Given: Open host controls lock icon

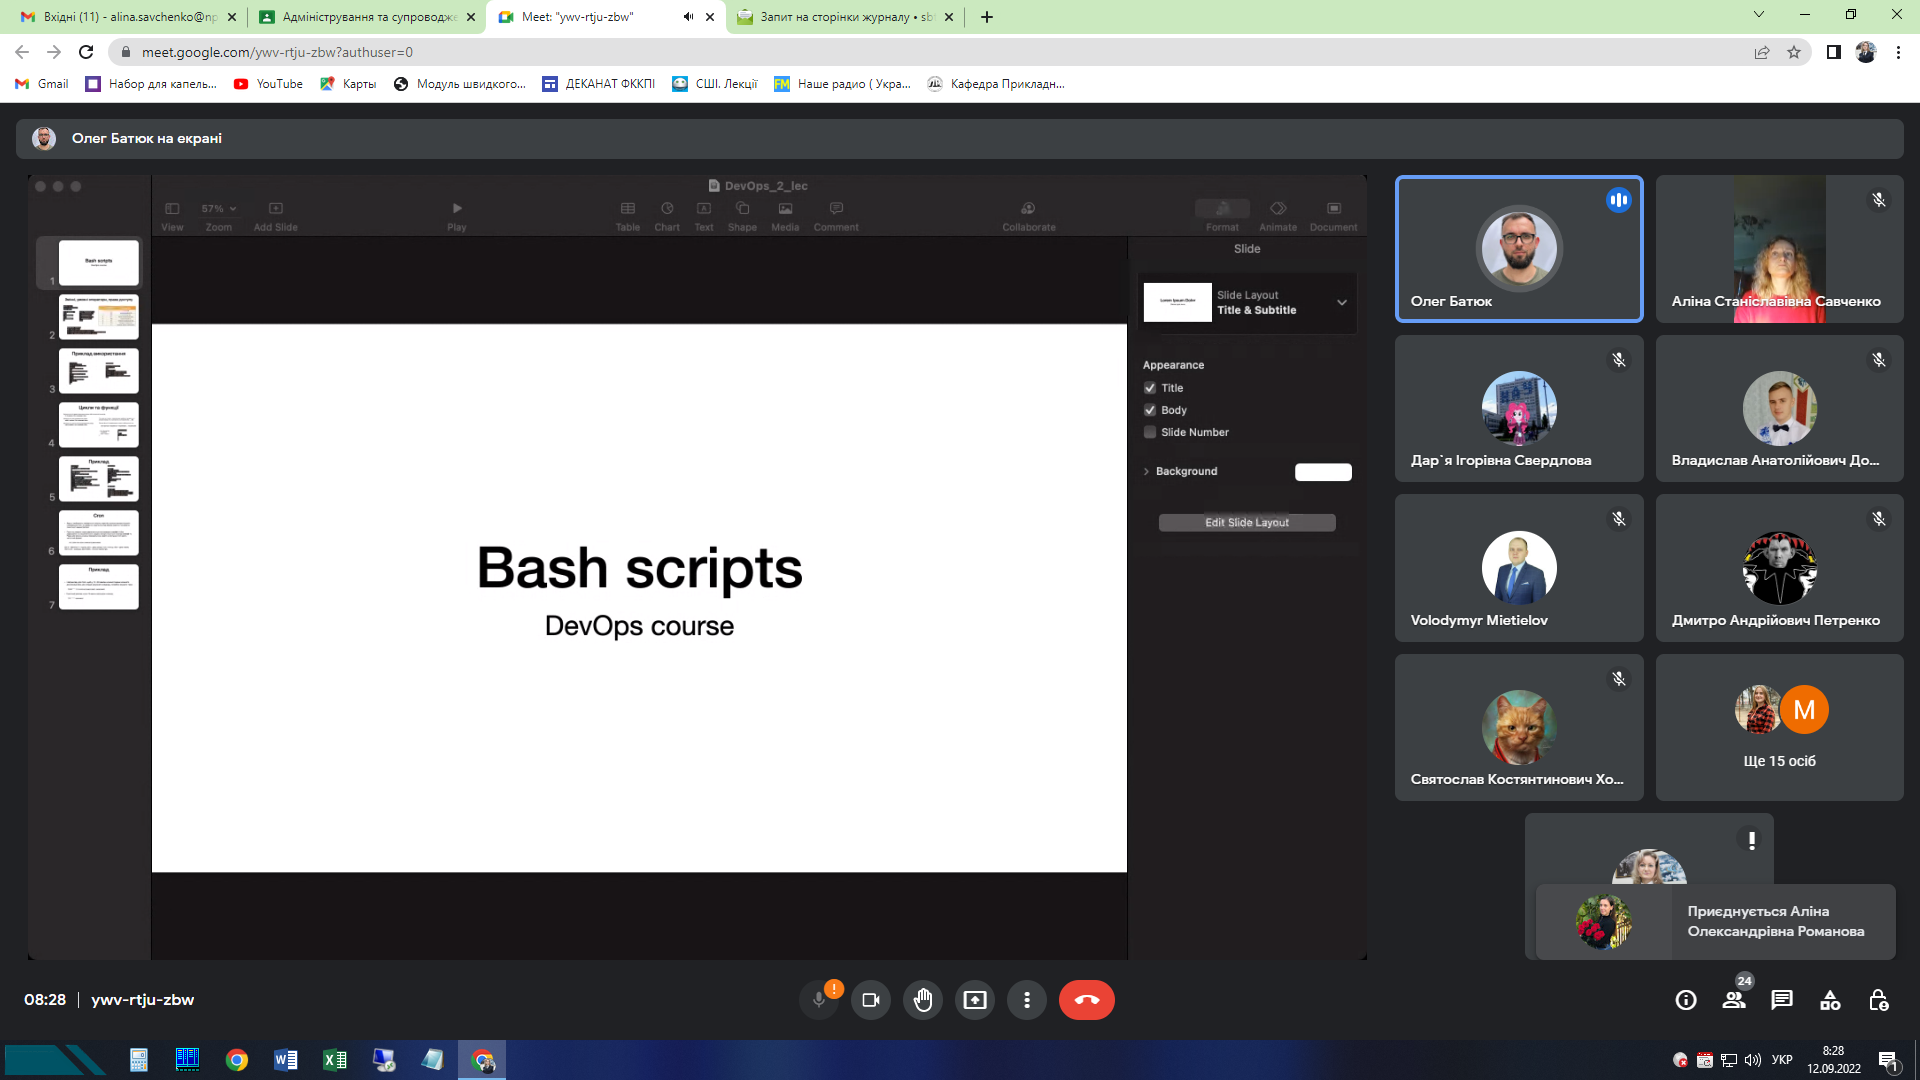Looking at the screenshot, I should tap(1878, 1000).
